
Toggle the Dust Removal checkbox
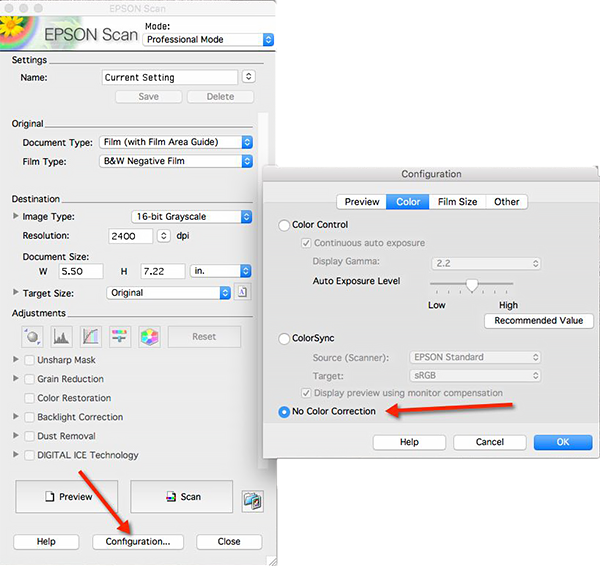pos(30,436)
